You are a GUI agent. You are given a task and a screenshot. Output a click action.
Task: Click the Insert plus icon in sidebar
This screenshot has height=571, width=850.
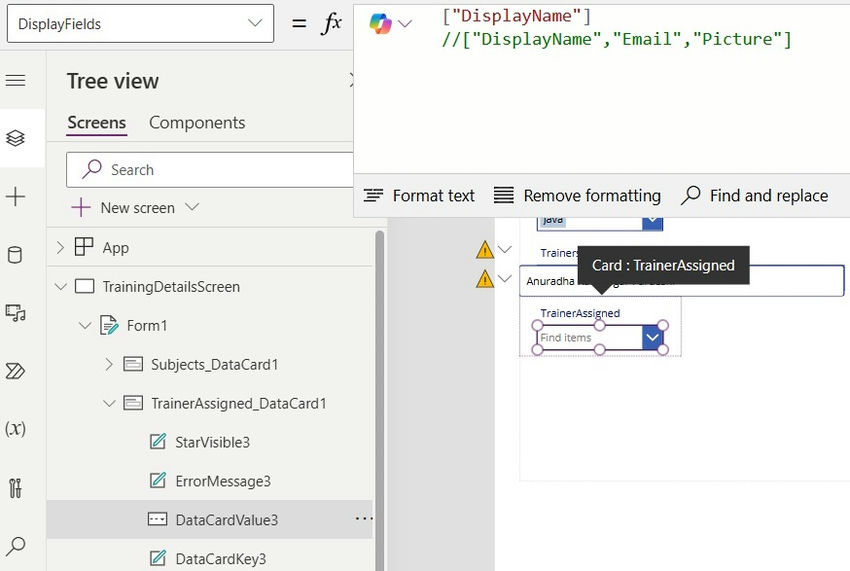click(15, 197)
